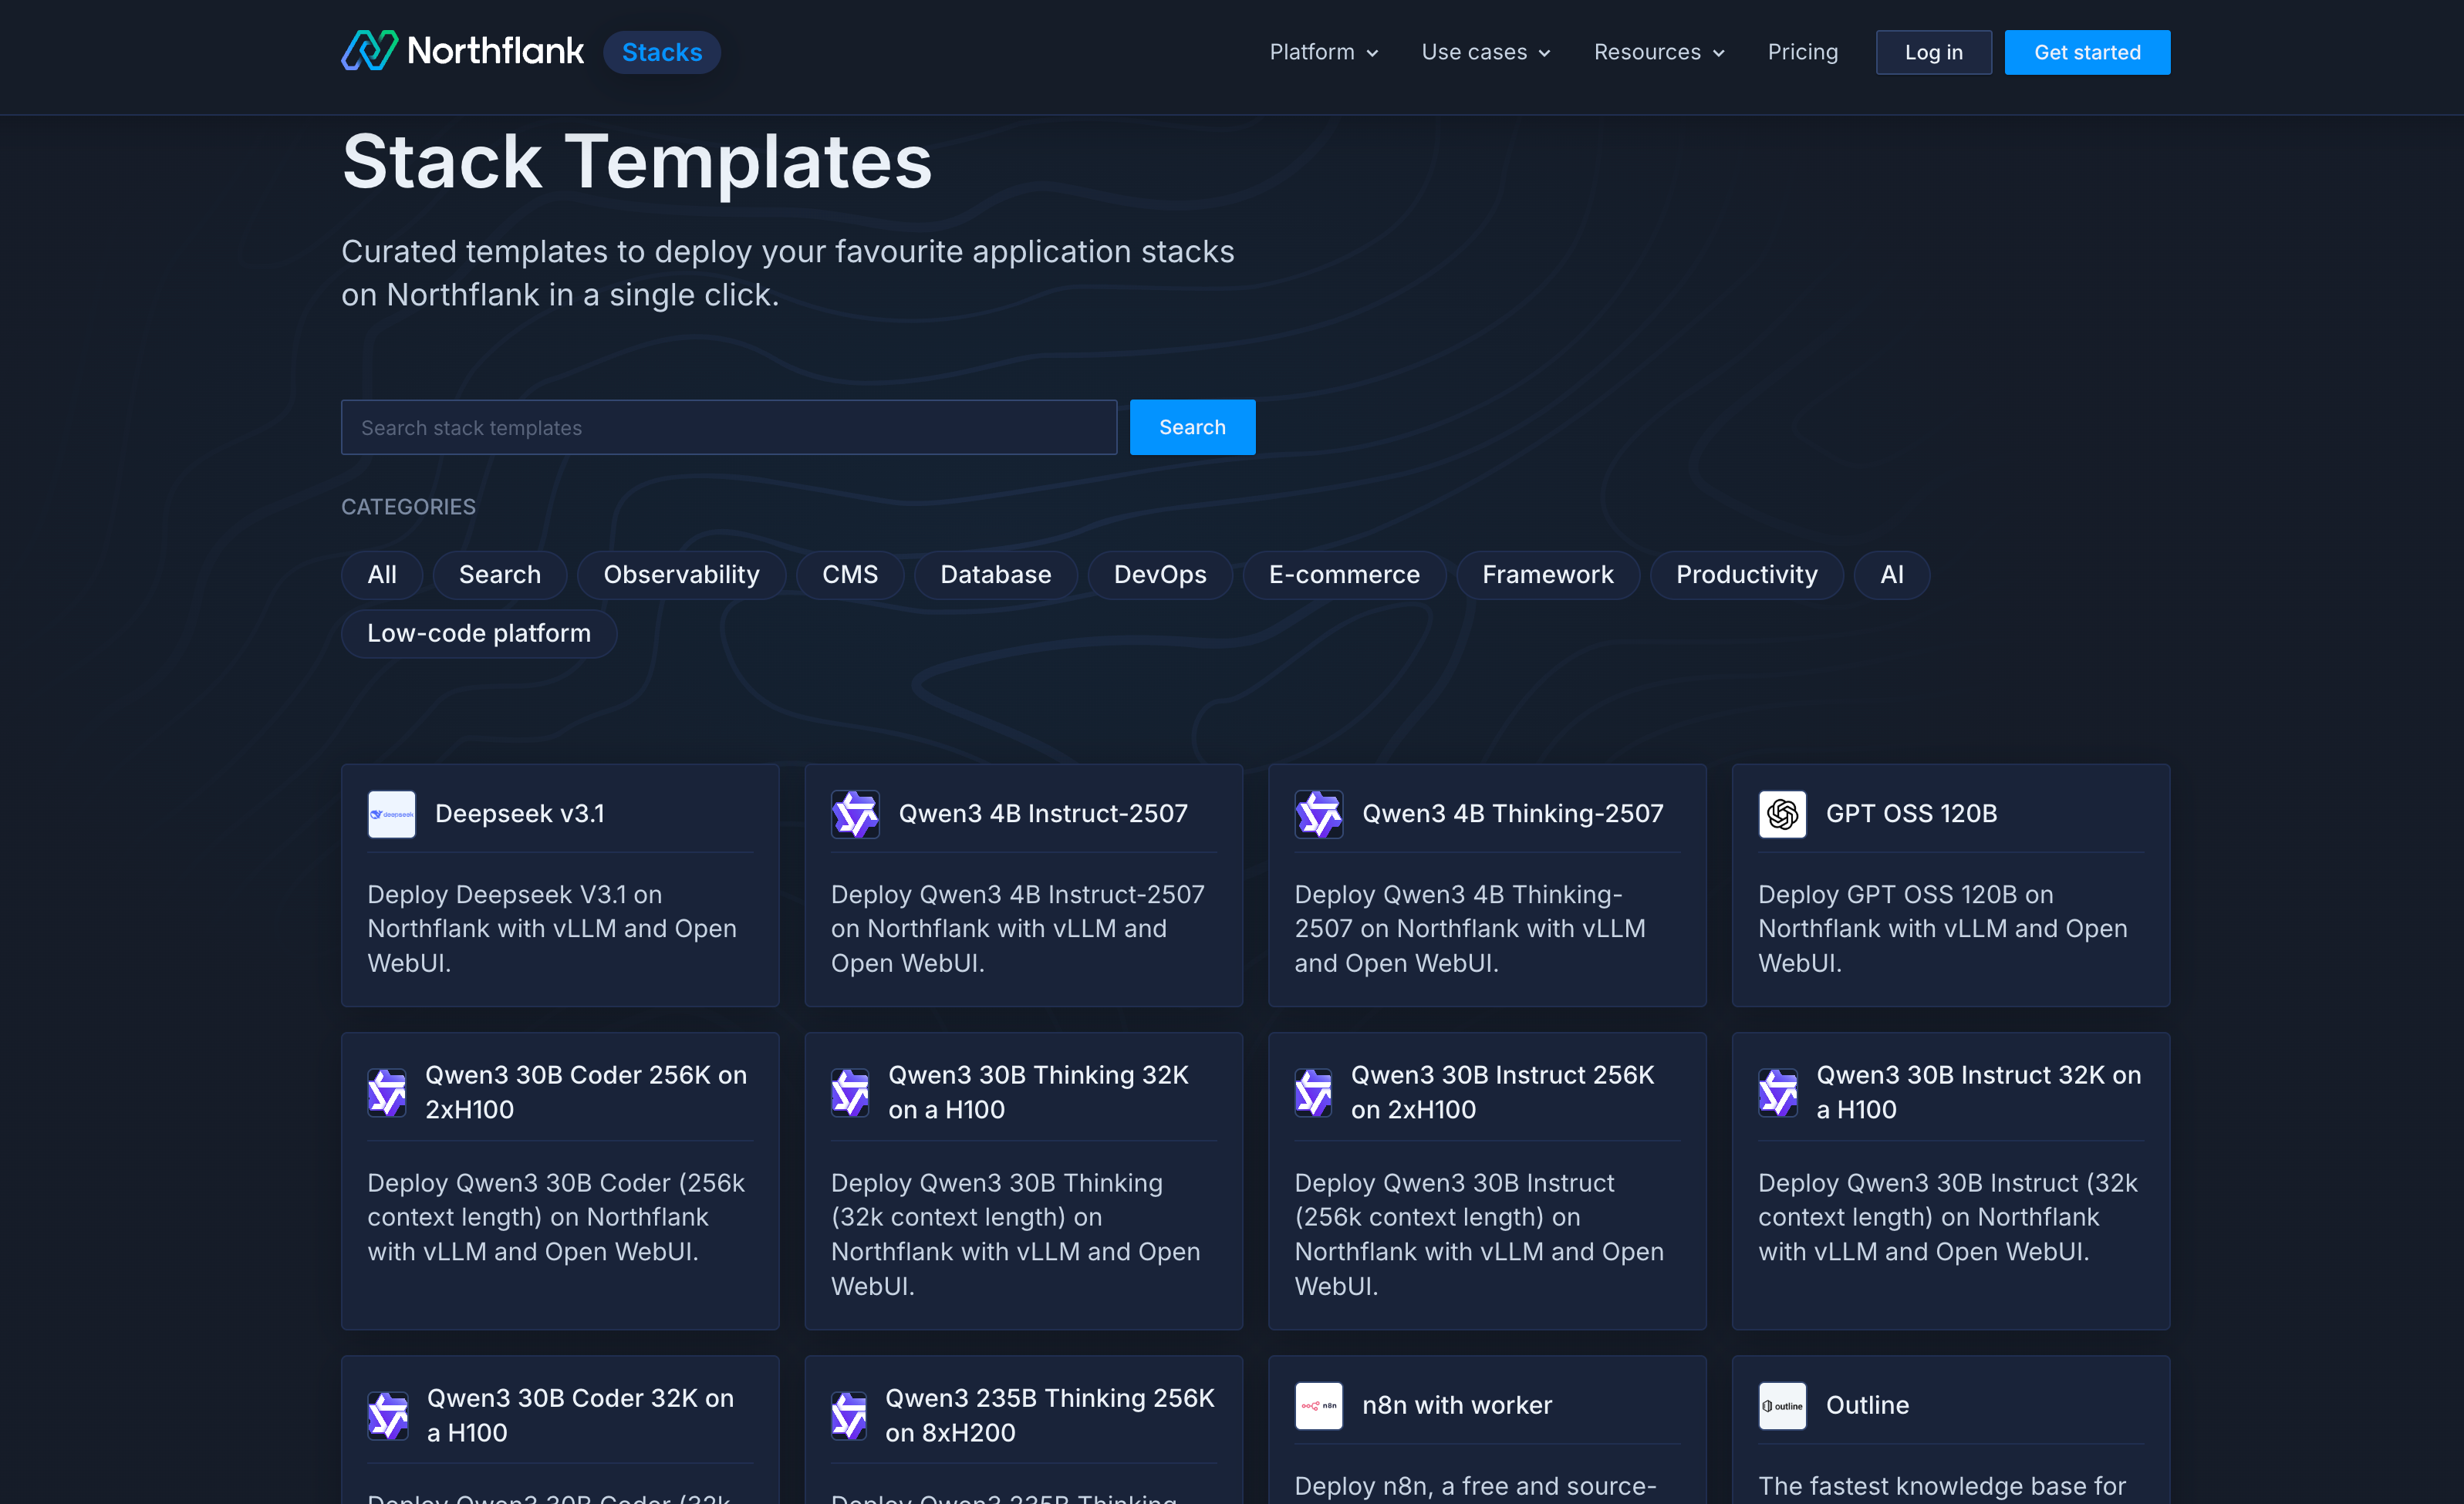2464x1504 pixels.
Task: Select the Search category filter
Action: [500, 575]
